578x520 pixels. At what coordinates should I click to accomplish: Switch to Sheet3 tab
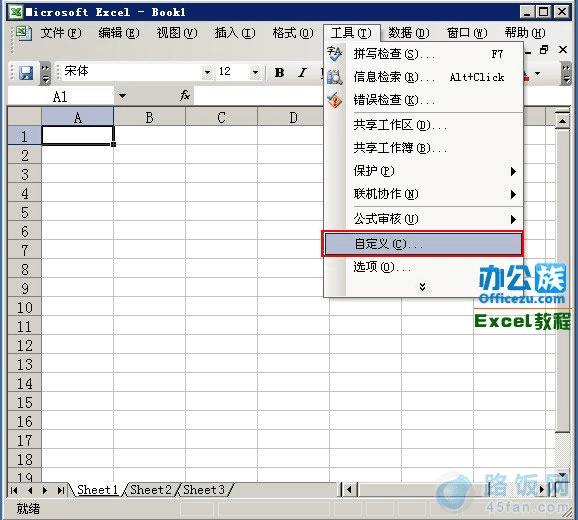coord(204,490)
